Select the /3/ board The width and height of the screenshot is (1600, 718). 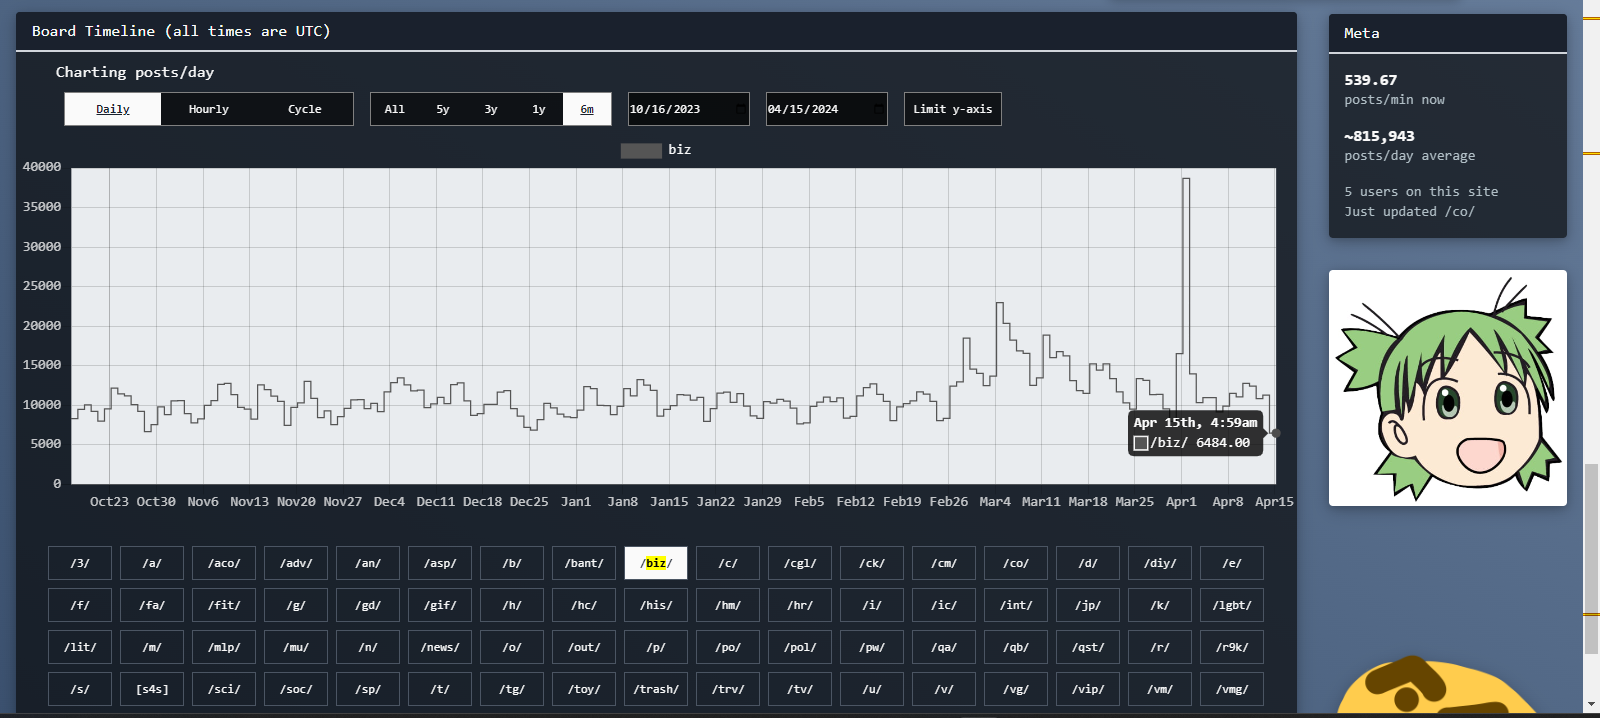click(80, 563)
